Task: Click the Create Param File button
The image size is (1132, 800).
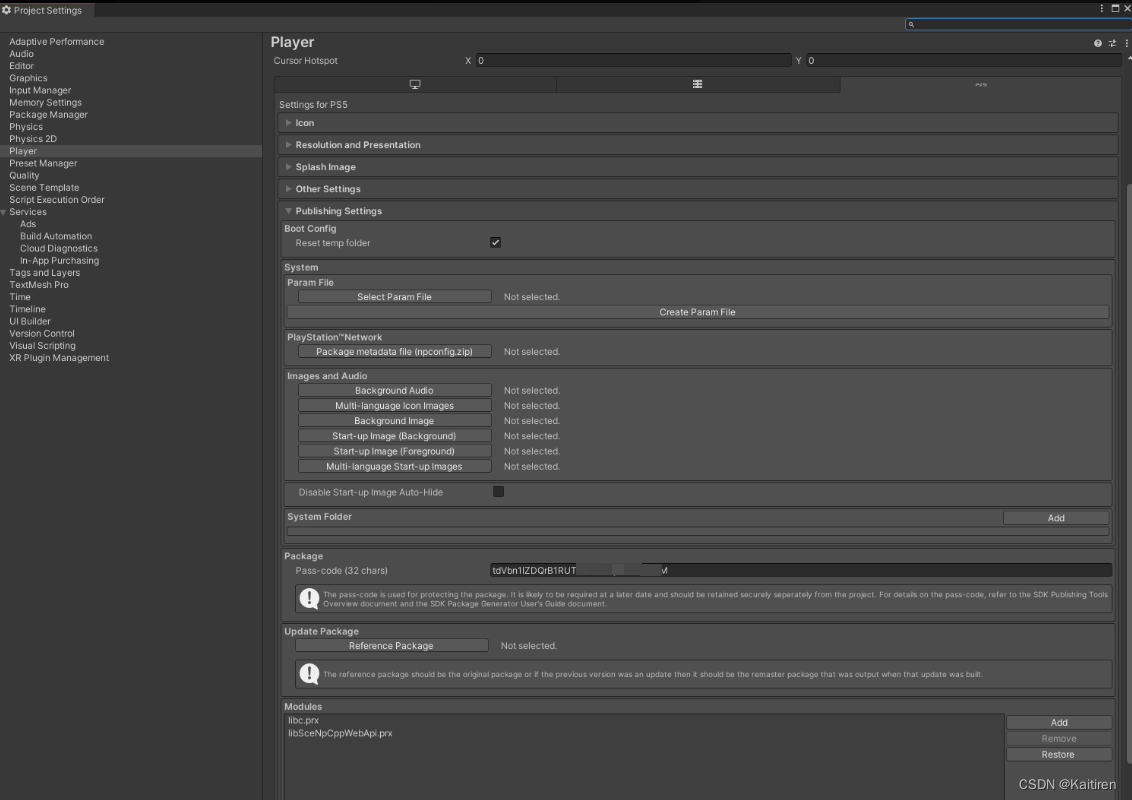Action: click(697, 311)
